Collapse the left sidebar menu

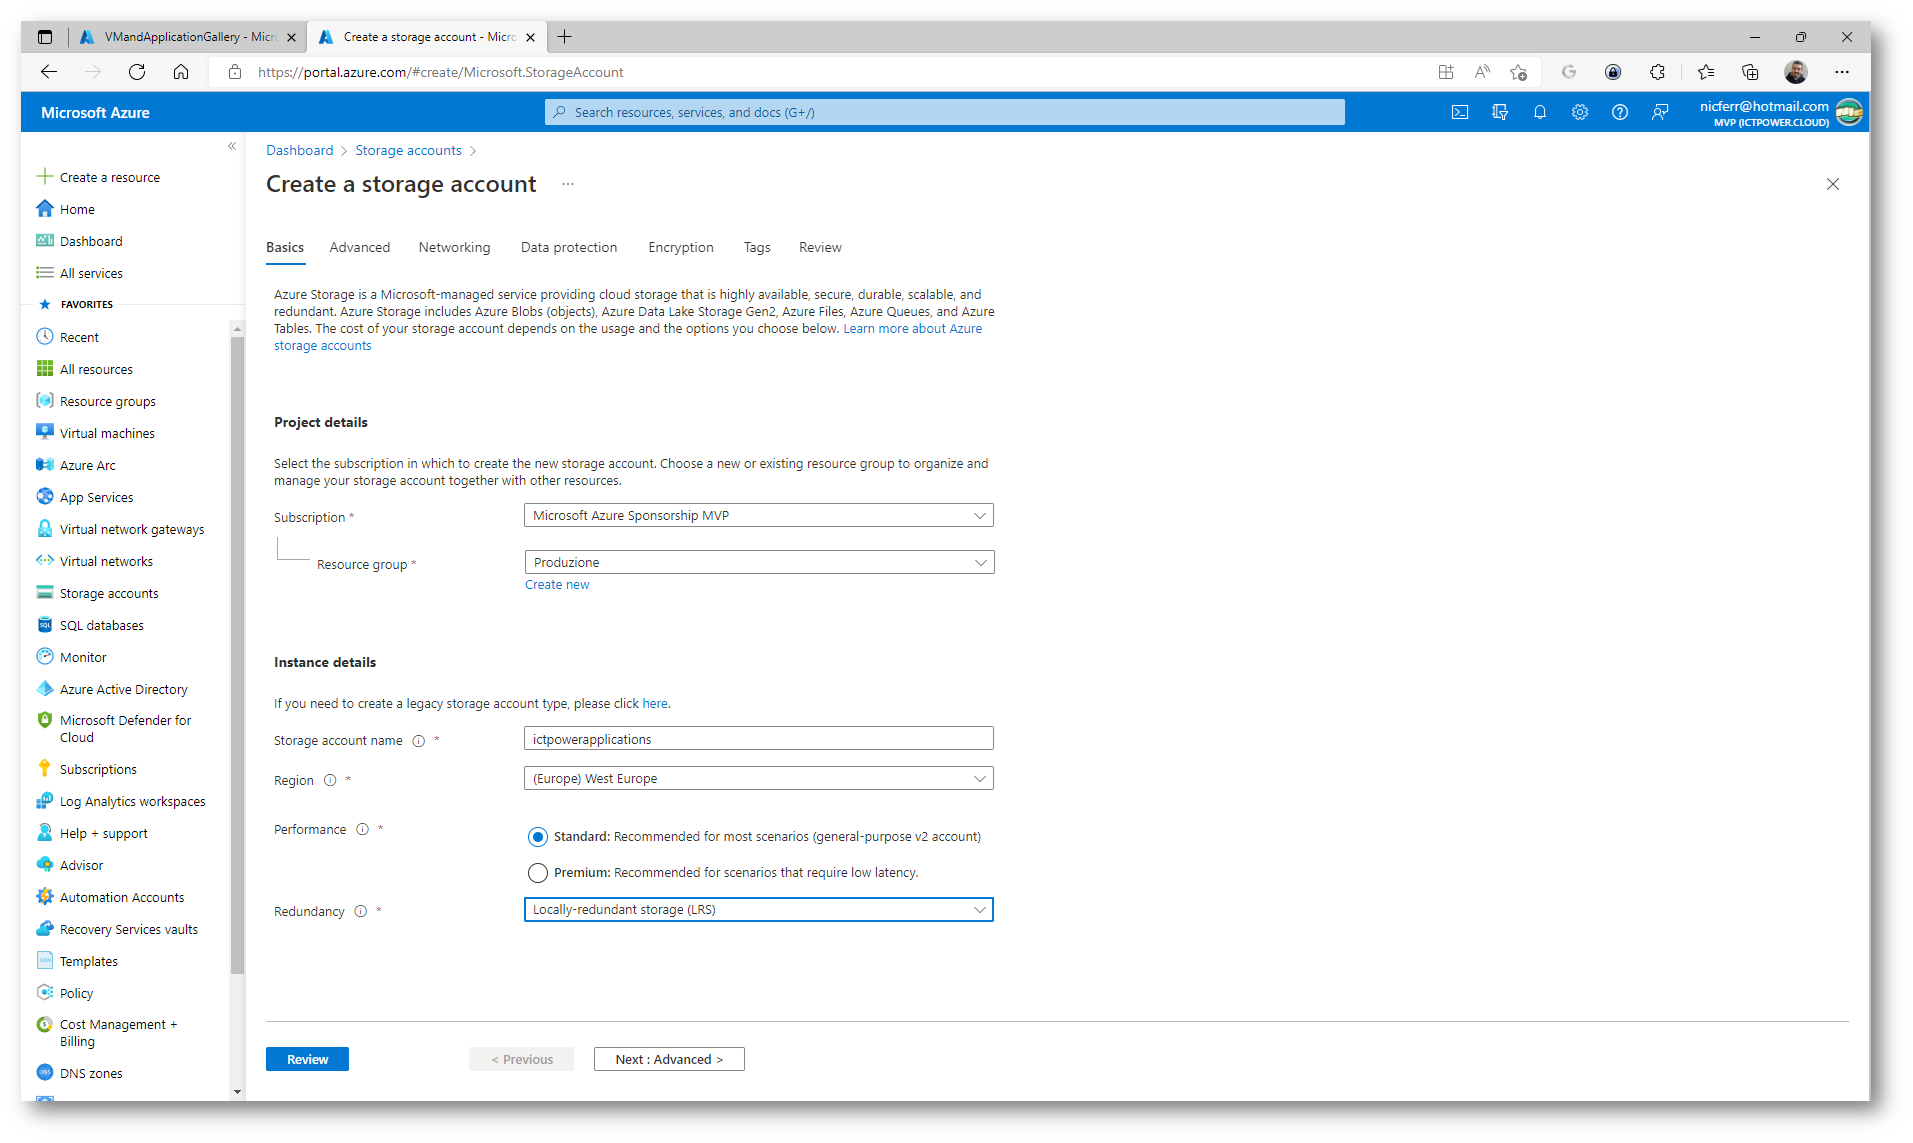coord(232,146)
